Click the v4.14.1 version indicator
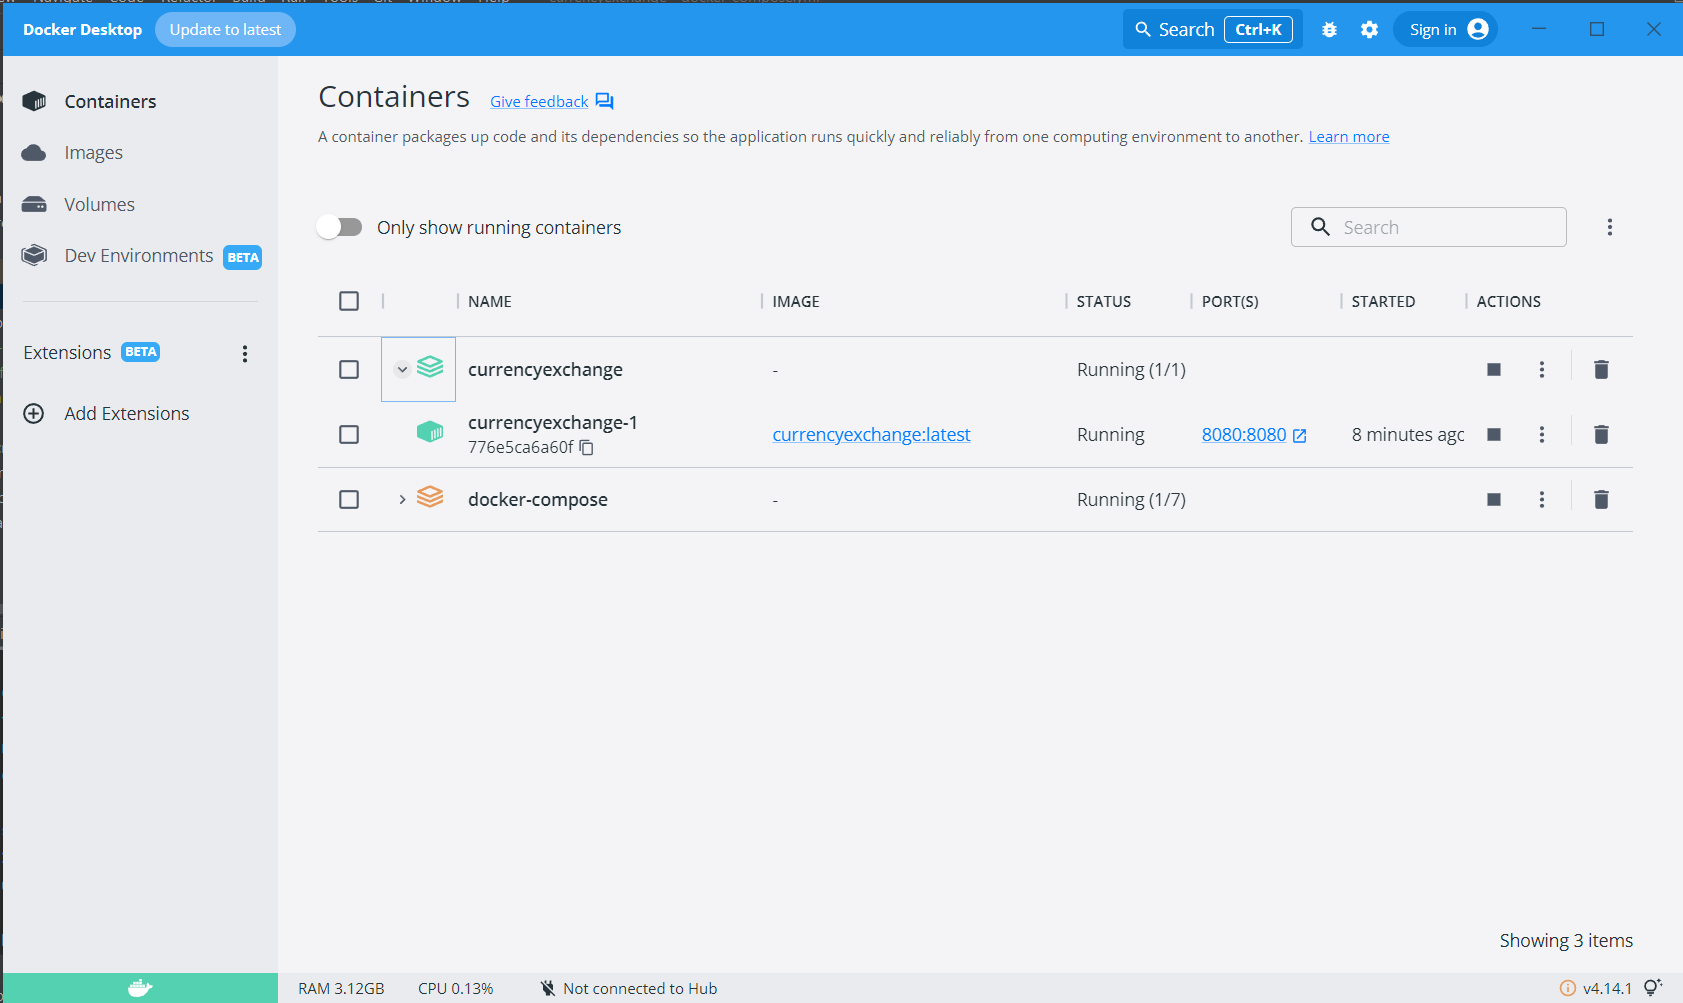Viewport: 1683px width, 1003px height. click(x=1596, y=988)
